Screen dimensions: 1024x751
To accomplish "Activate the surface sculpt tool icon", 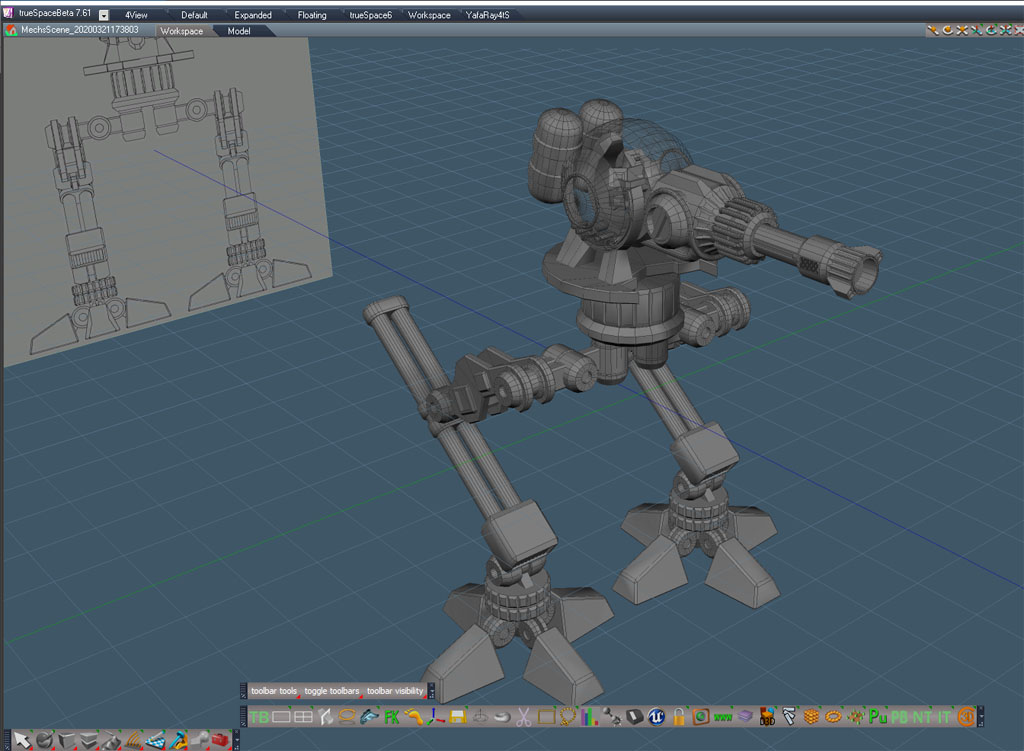I will point(110,740).
